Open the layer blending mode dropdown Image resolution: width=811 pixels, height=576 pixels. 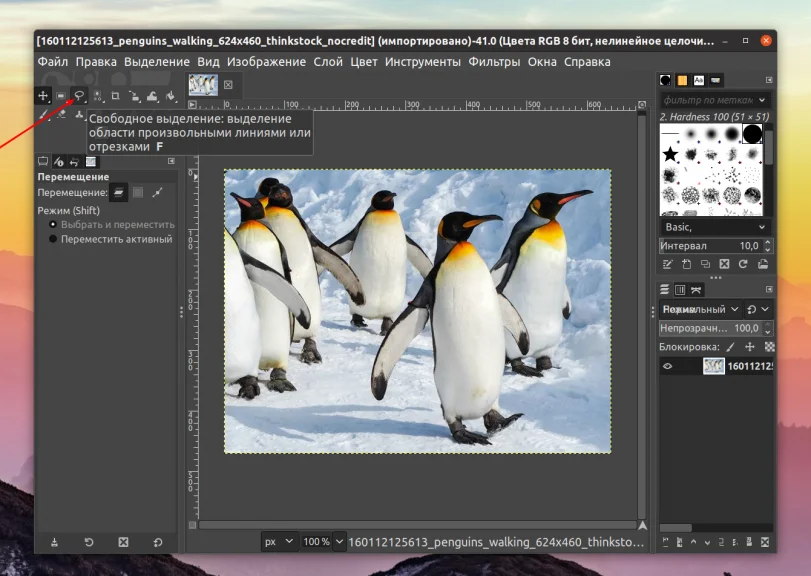pos(700,310)
